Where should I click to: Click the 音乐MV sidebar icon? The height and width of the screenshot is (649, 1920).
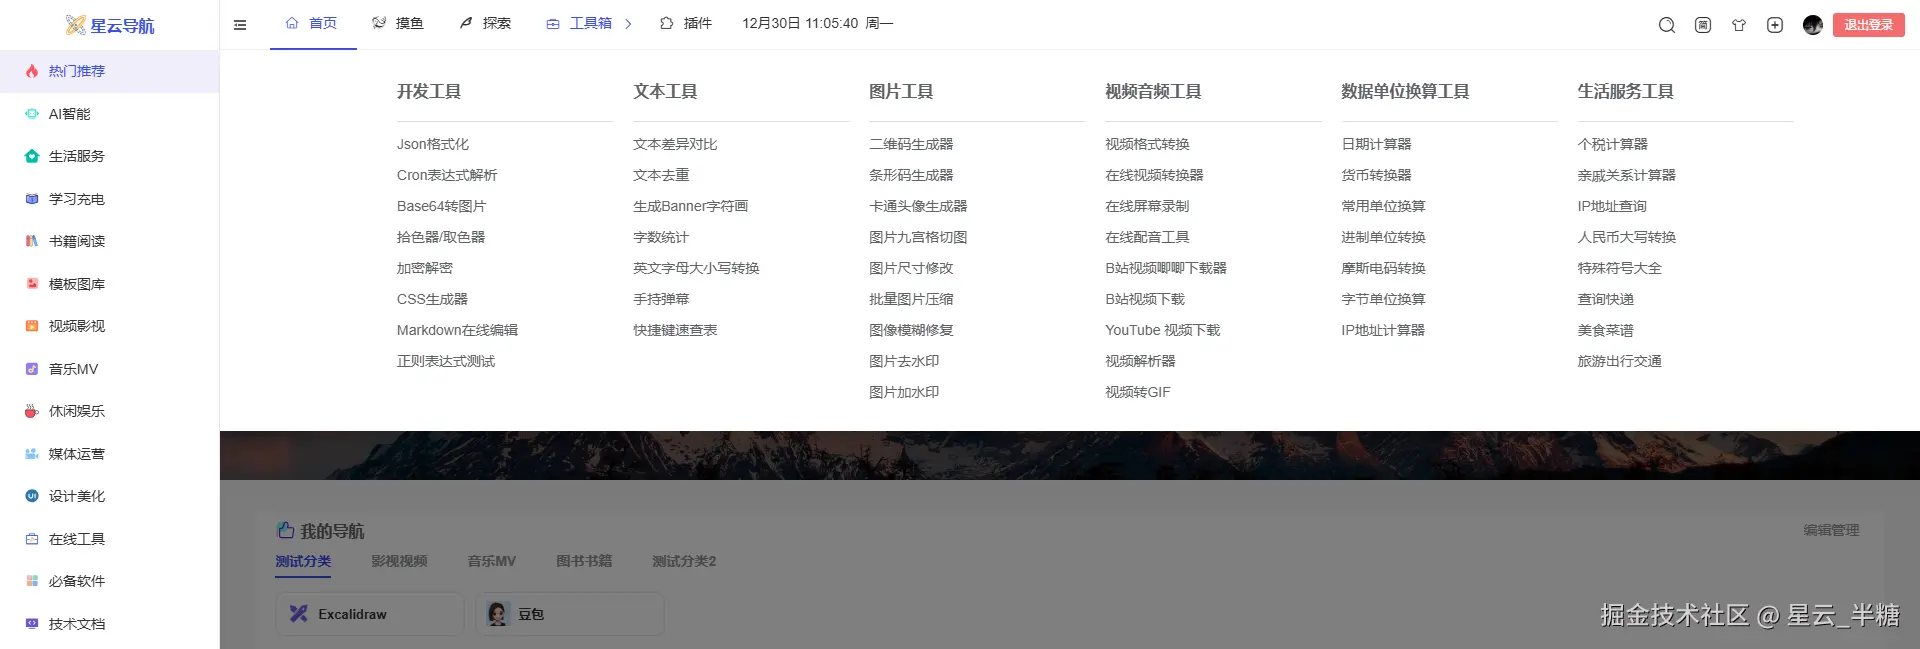point(32,369)
